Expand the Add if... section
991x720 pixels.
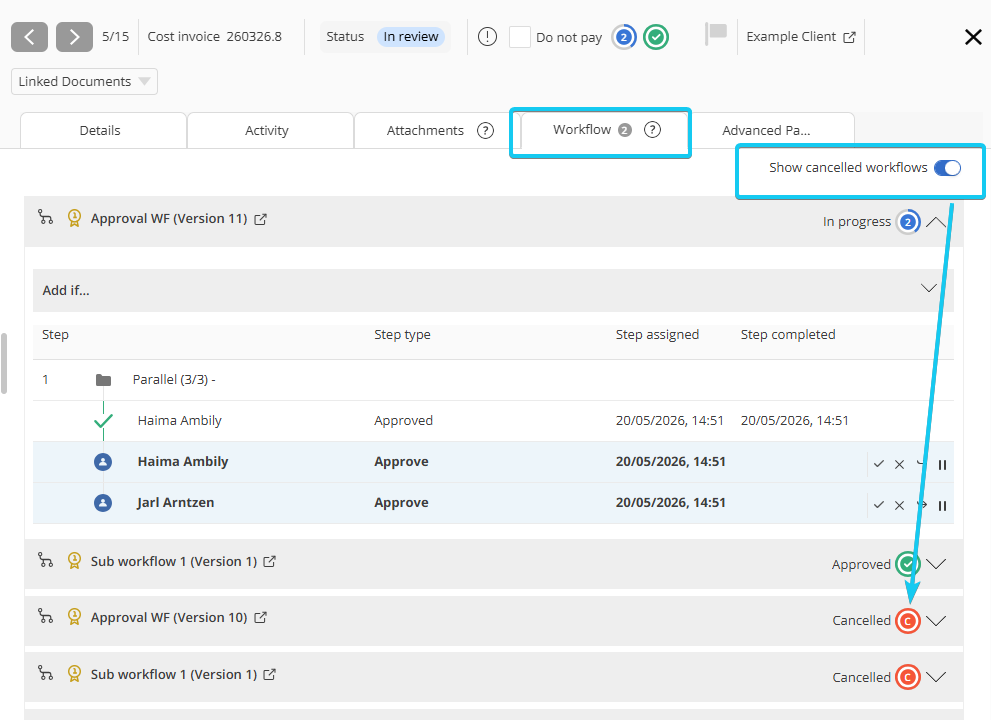tap(928, 288)
